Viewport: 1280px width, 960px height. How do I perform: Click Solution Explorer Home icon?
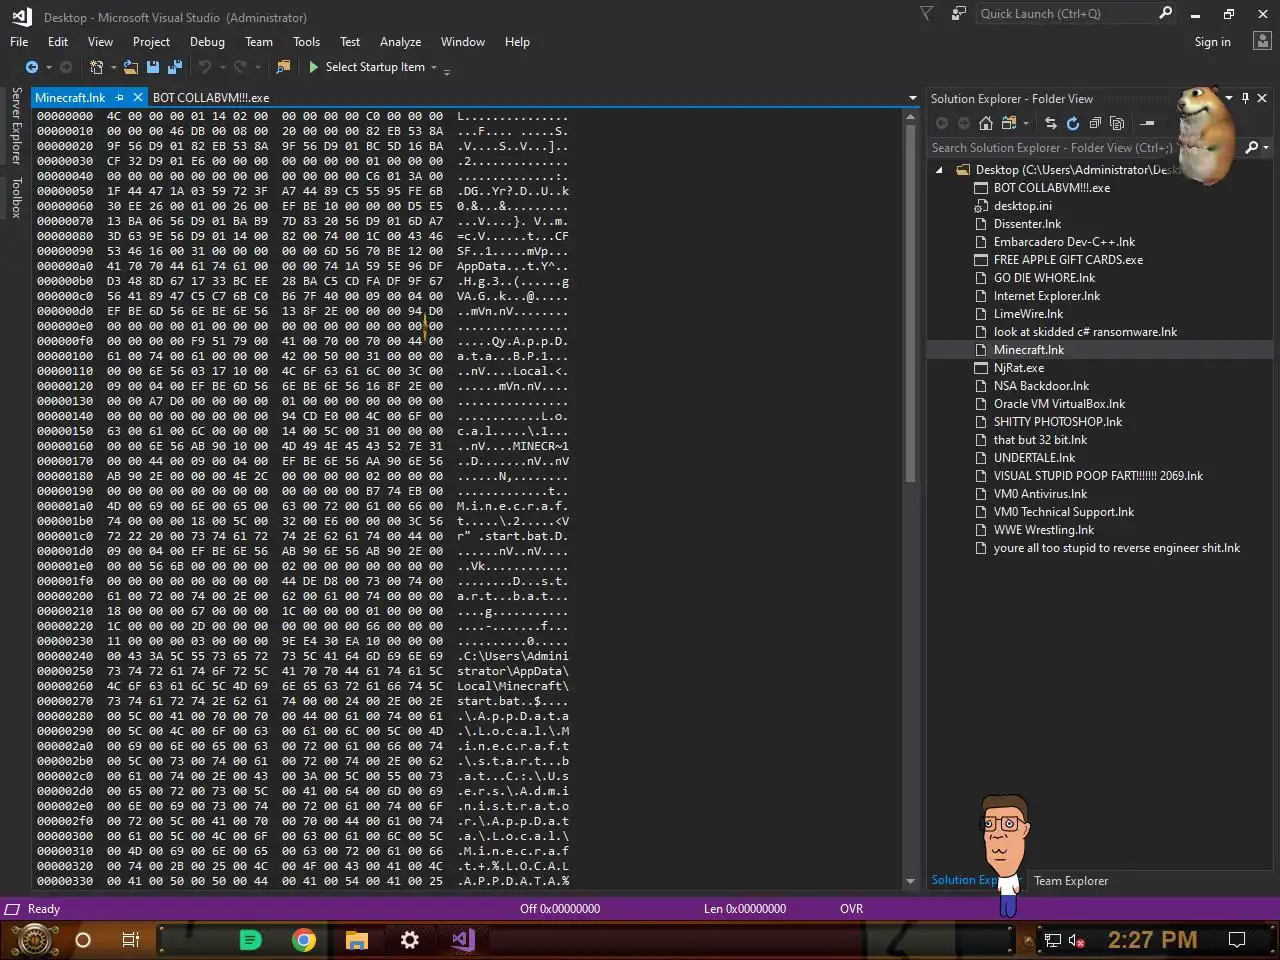(x=986, y=123)
